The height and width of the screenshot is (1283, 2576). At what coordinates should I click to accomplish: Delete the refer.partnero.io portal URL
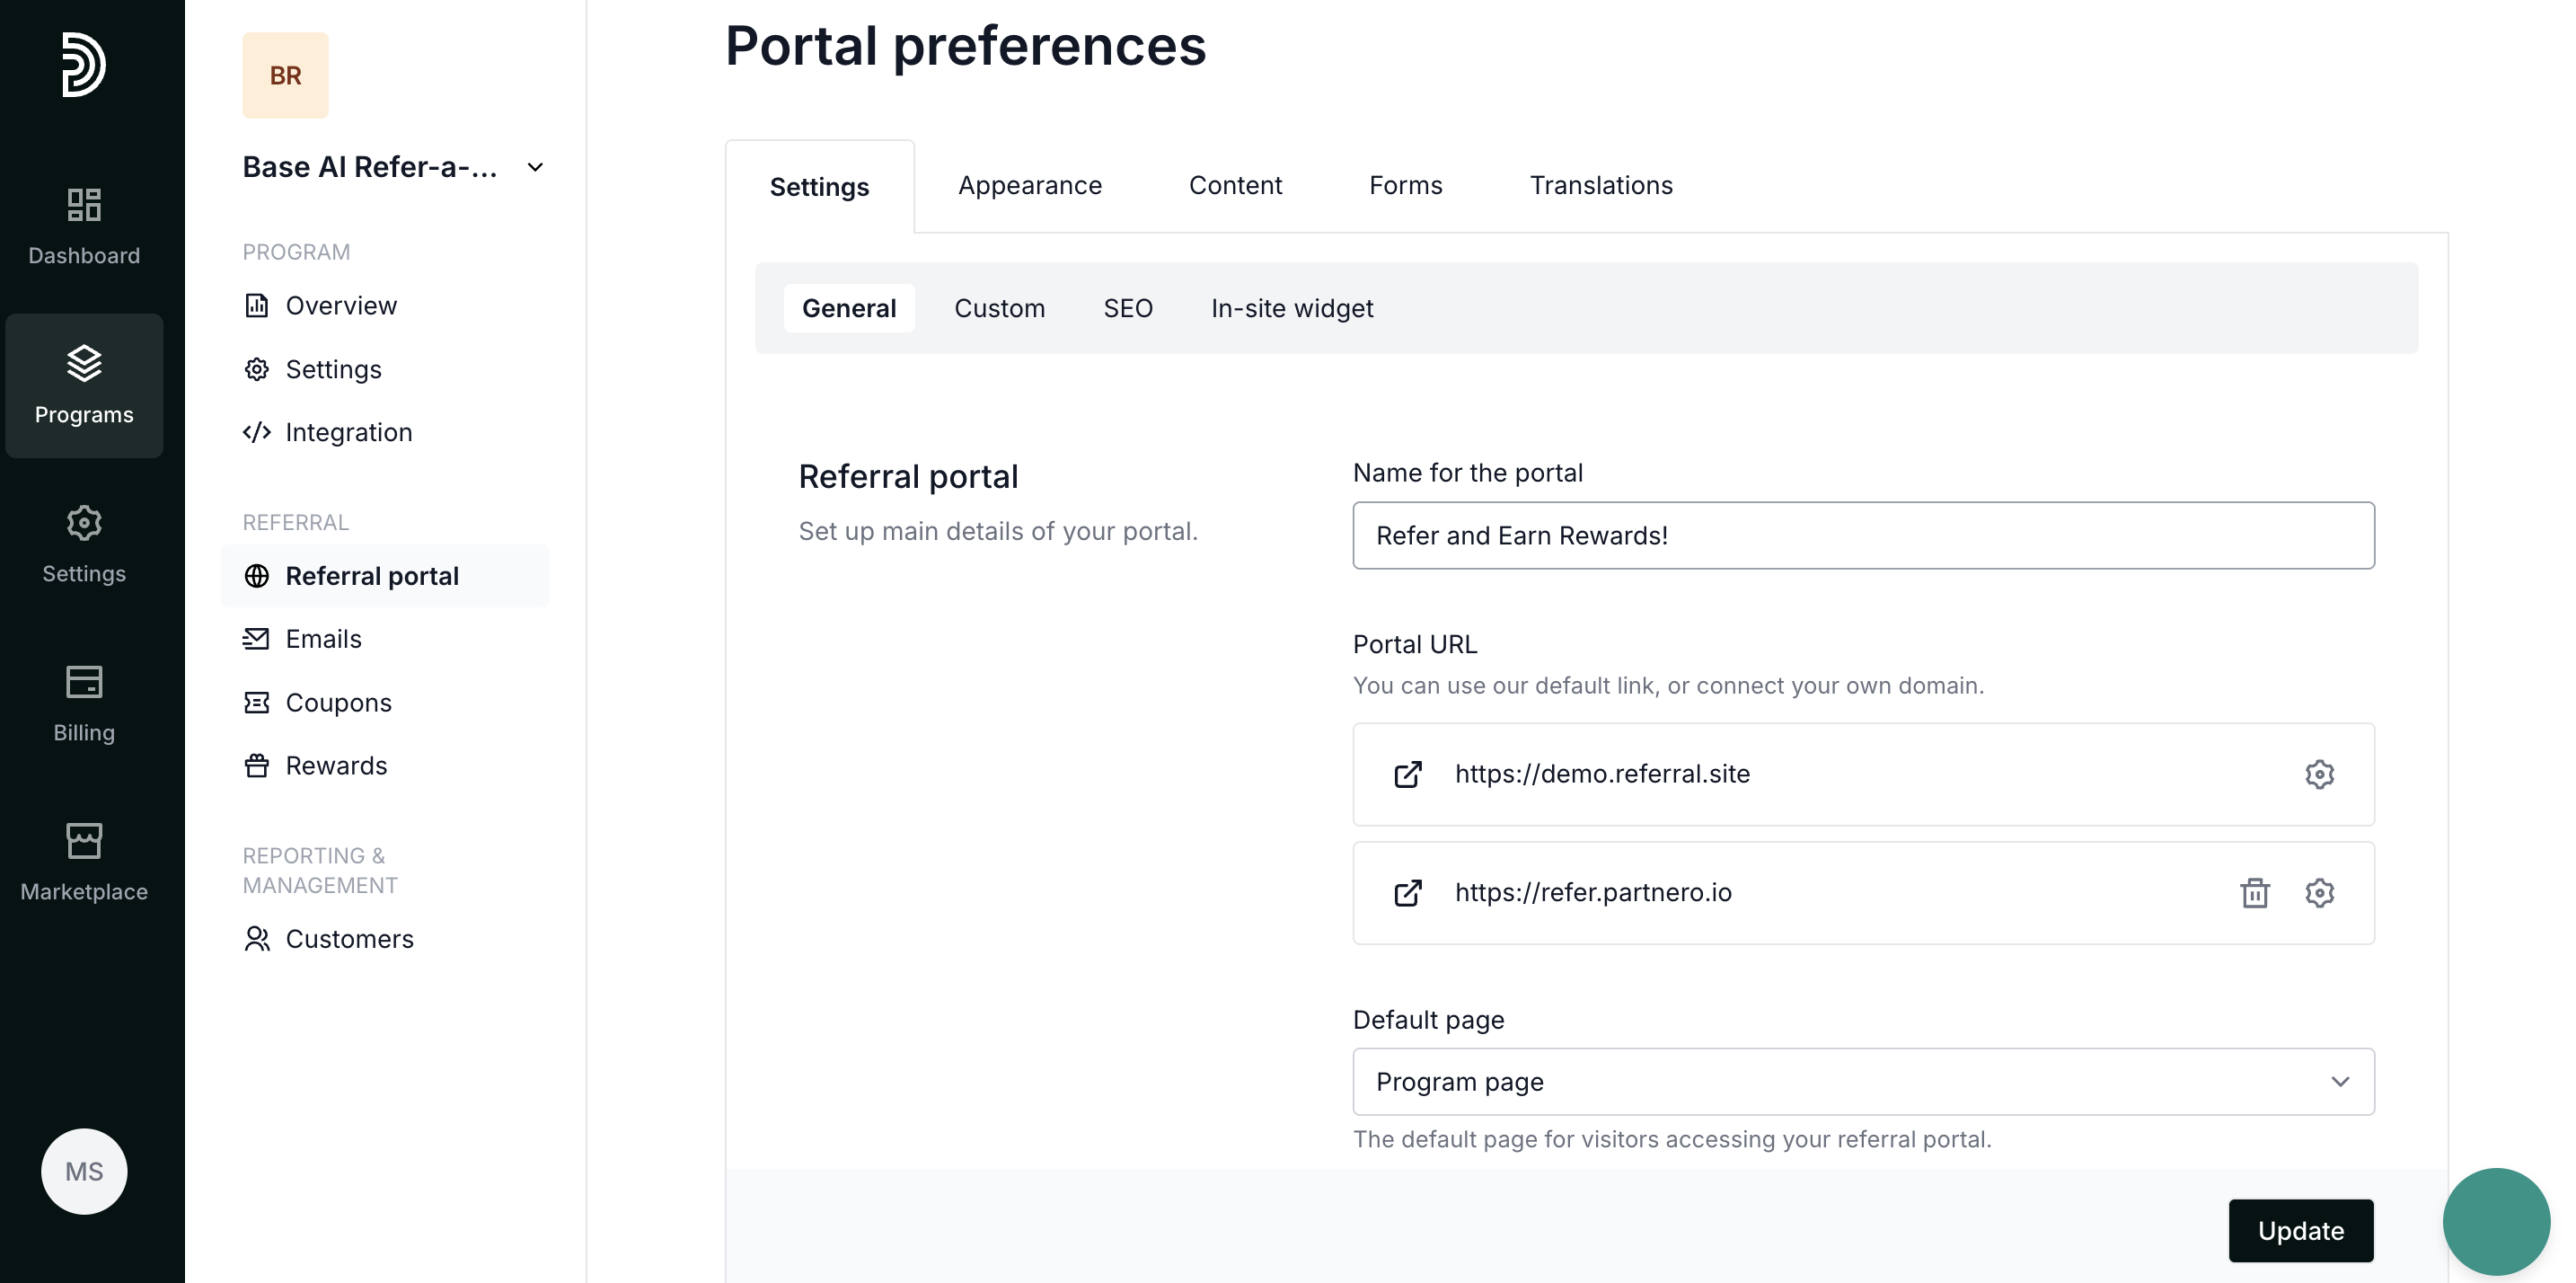(x=2254, y=893)
